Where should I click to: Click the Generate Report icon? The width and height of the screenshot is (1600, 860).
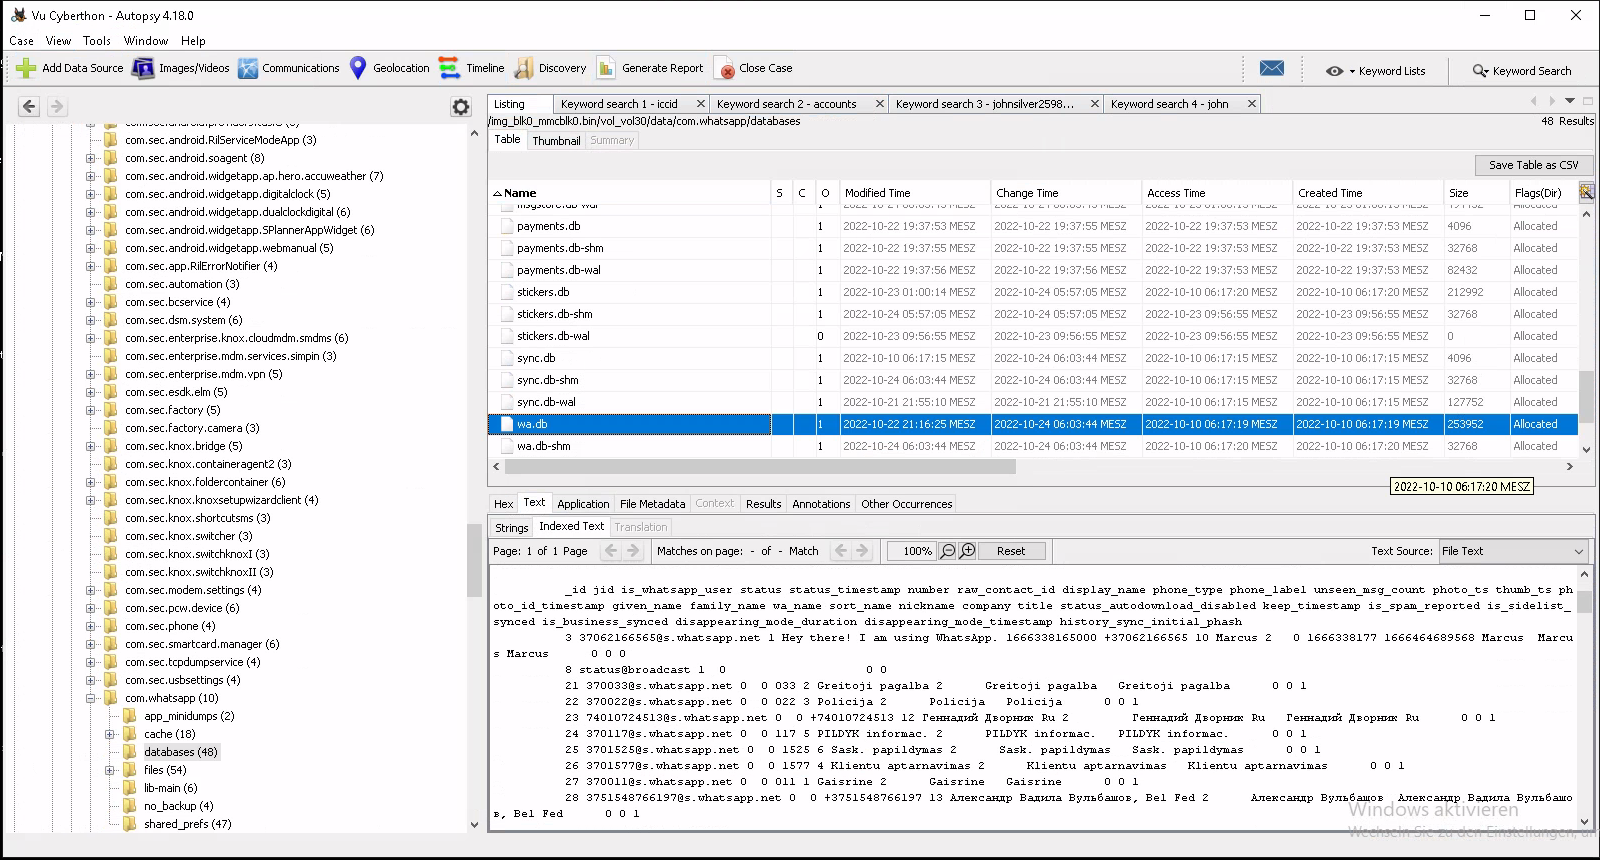pyautogui.click(x=606, y=68)
